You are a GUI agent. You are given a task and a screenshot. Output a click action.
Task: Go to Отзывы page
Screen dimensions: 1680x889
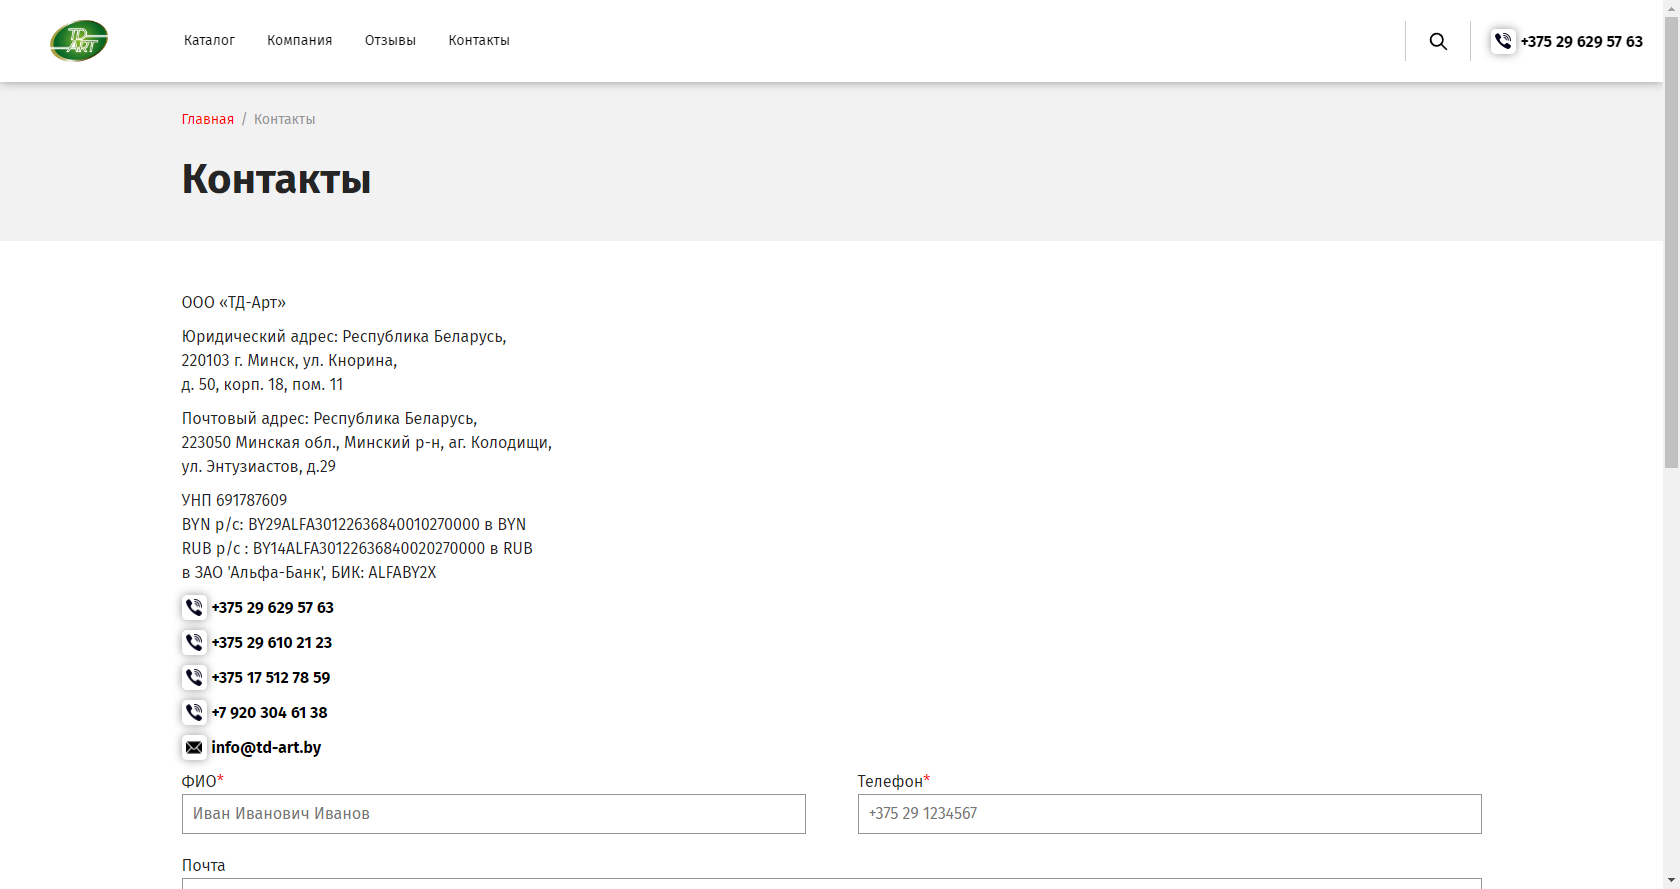coord(390,40)
